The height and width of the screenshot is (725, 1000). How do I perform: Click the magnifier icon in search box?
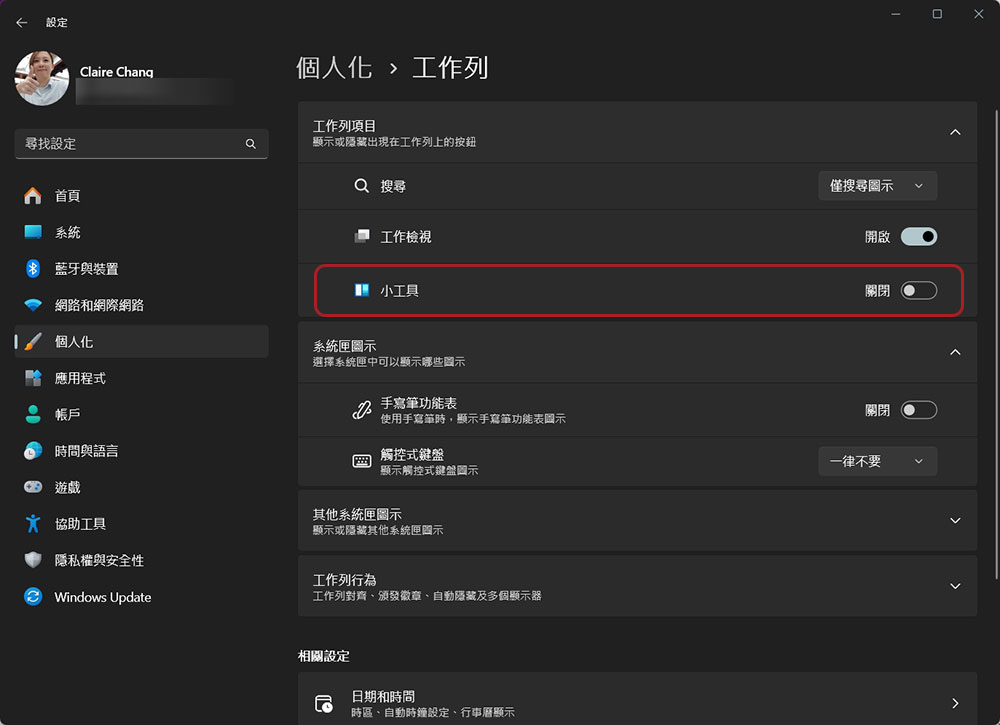click(x=251, y=144)
